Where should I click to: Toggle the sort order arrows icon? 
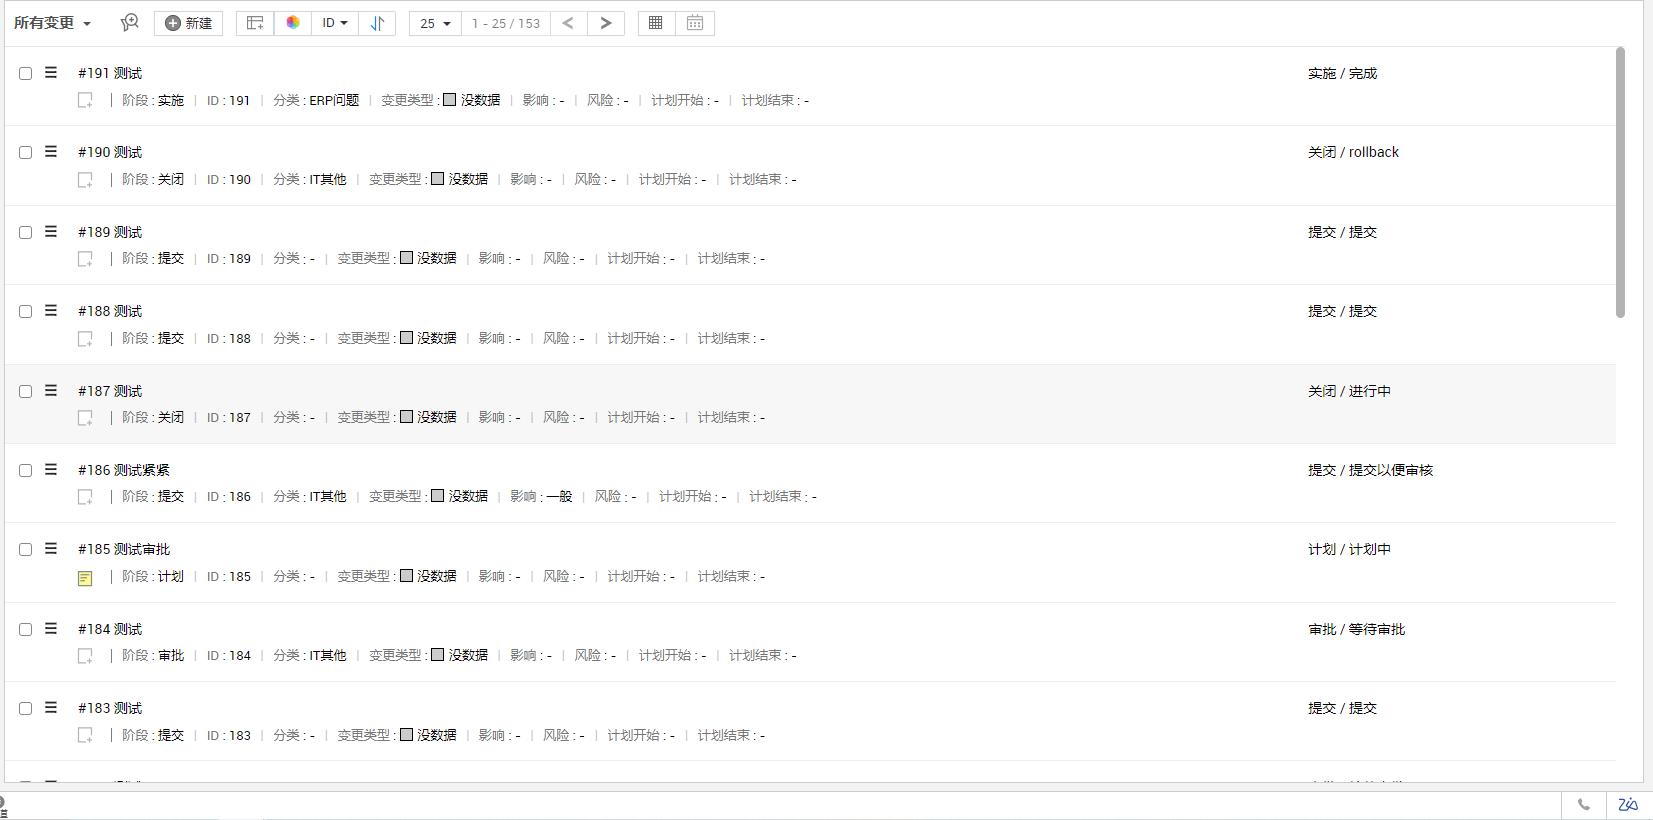[377, 23]
